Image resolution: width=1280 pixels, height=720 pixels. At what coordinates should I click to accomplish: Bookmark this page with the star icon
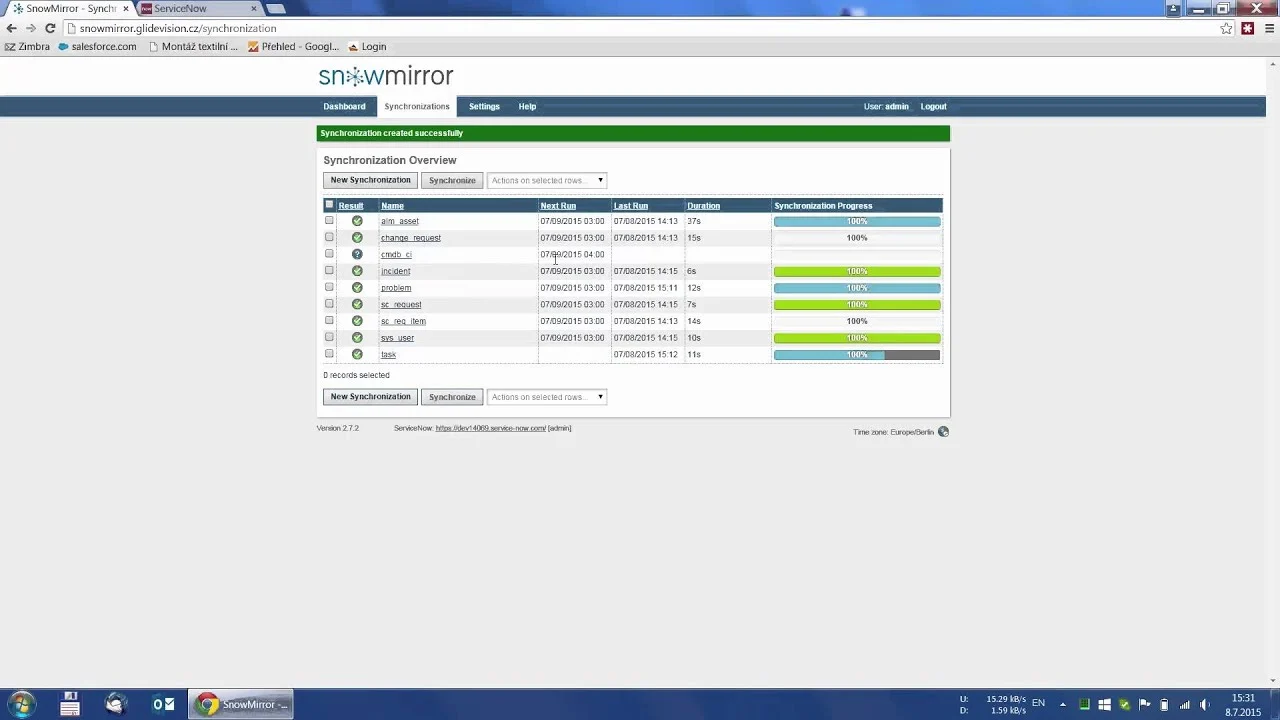pos(1226,29)
